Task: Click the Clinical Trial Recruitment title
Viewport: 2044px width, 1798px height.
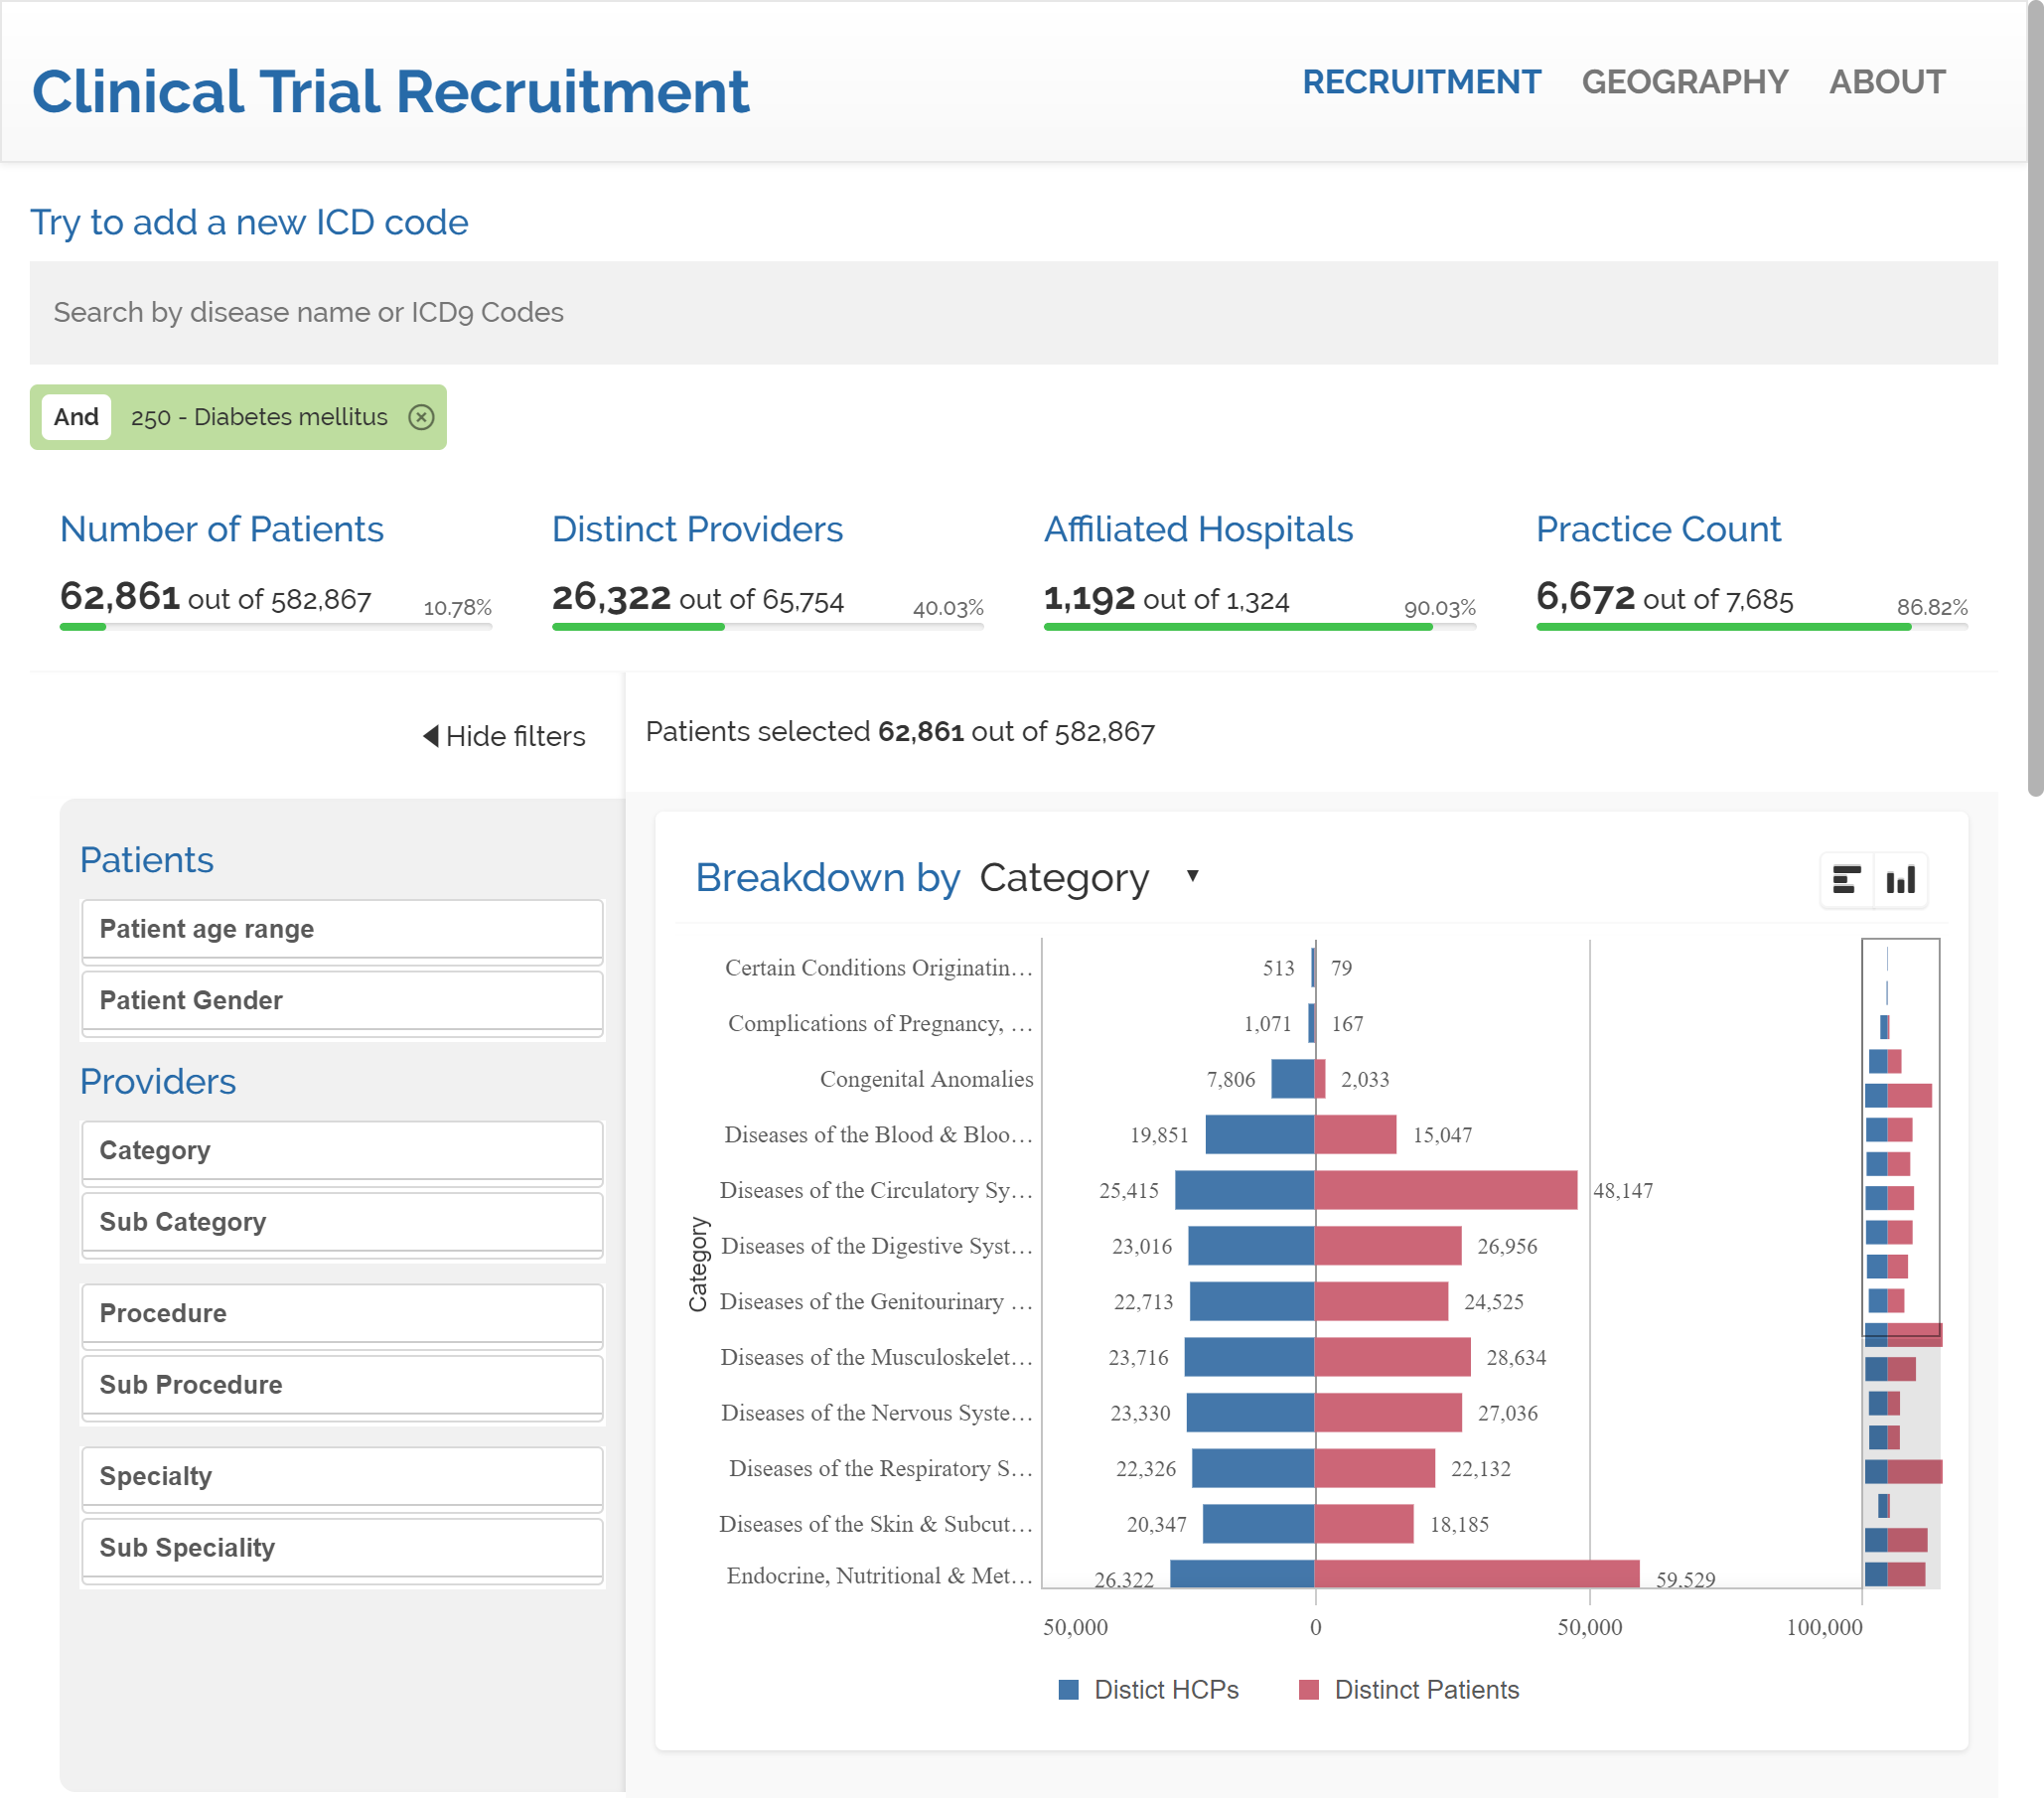Action: coord(390,92)
